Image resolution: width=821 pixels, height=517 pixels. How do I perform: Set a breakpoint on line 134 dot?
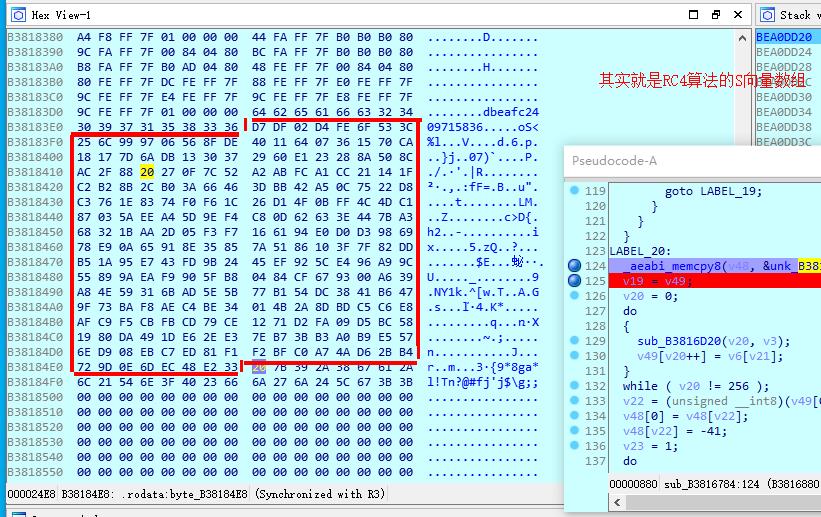point(574,415)
